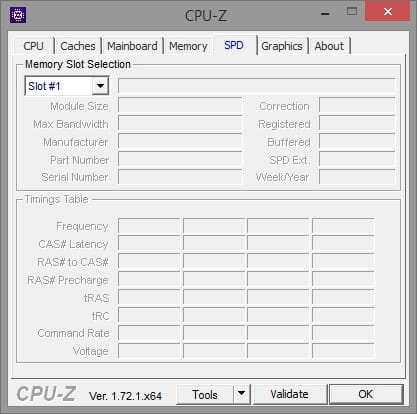
Task: View the About tab
Action: (x=329, y=46)
